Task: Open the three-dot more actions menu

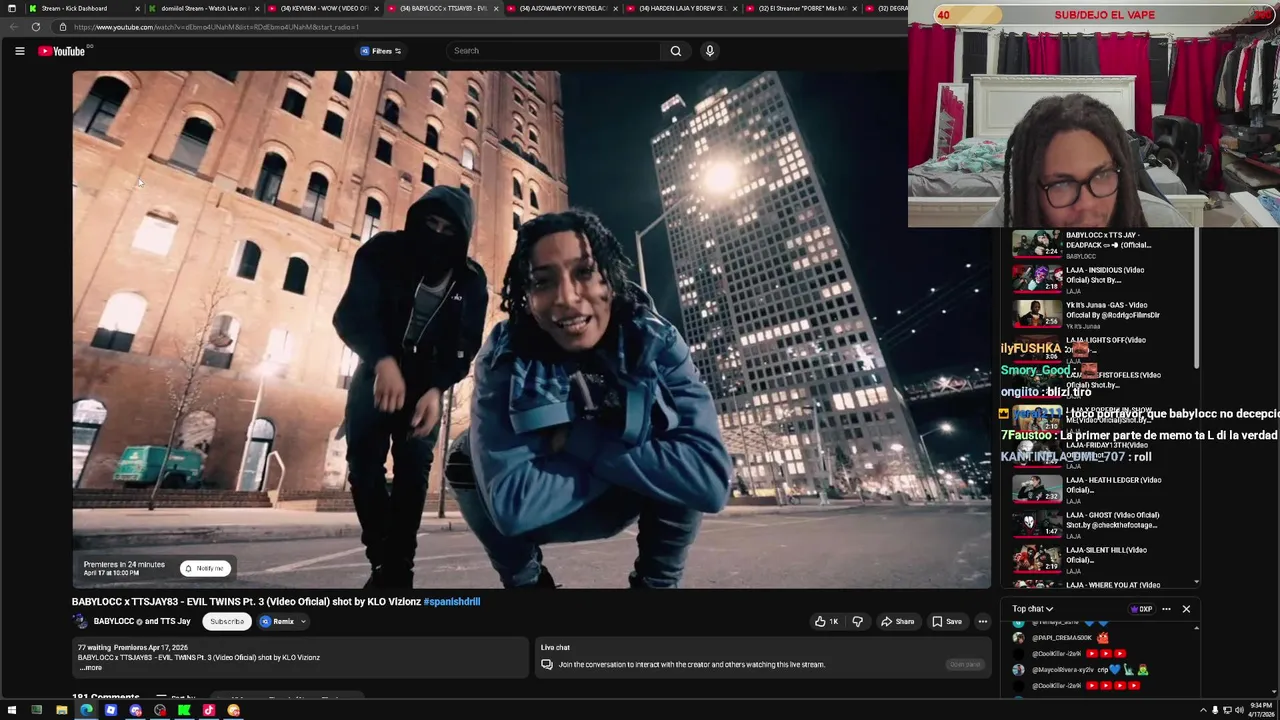Action: click(x=983, y=622)
